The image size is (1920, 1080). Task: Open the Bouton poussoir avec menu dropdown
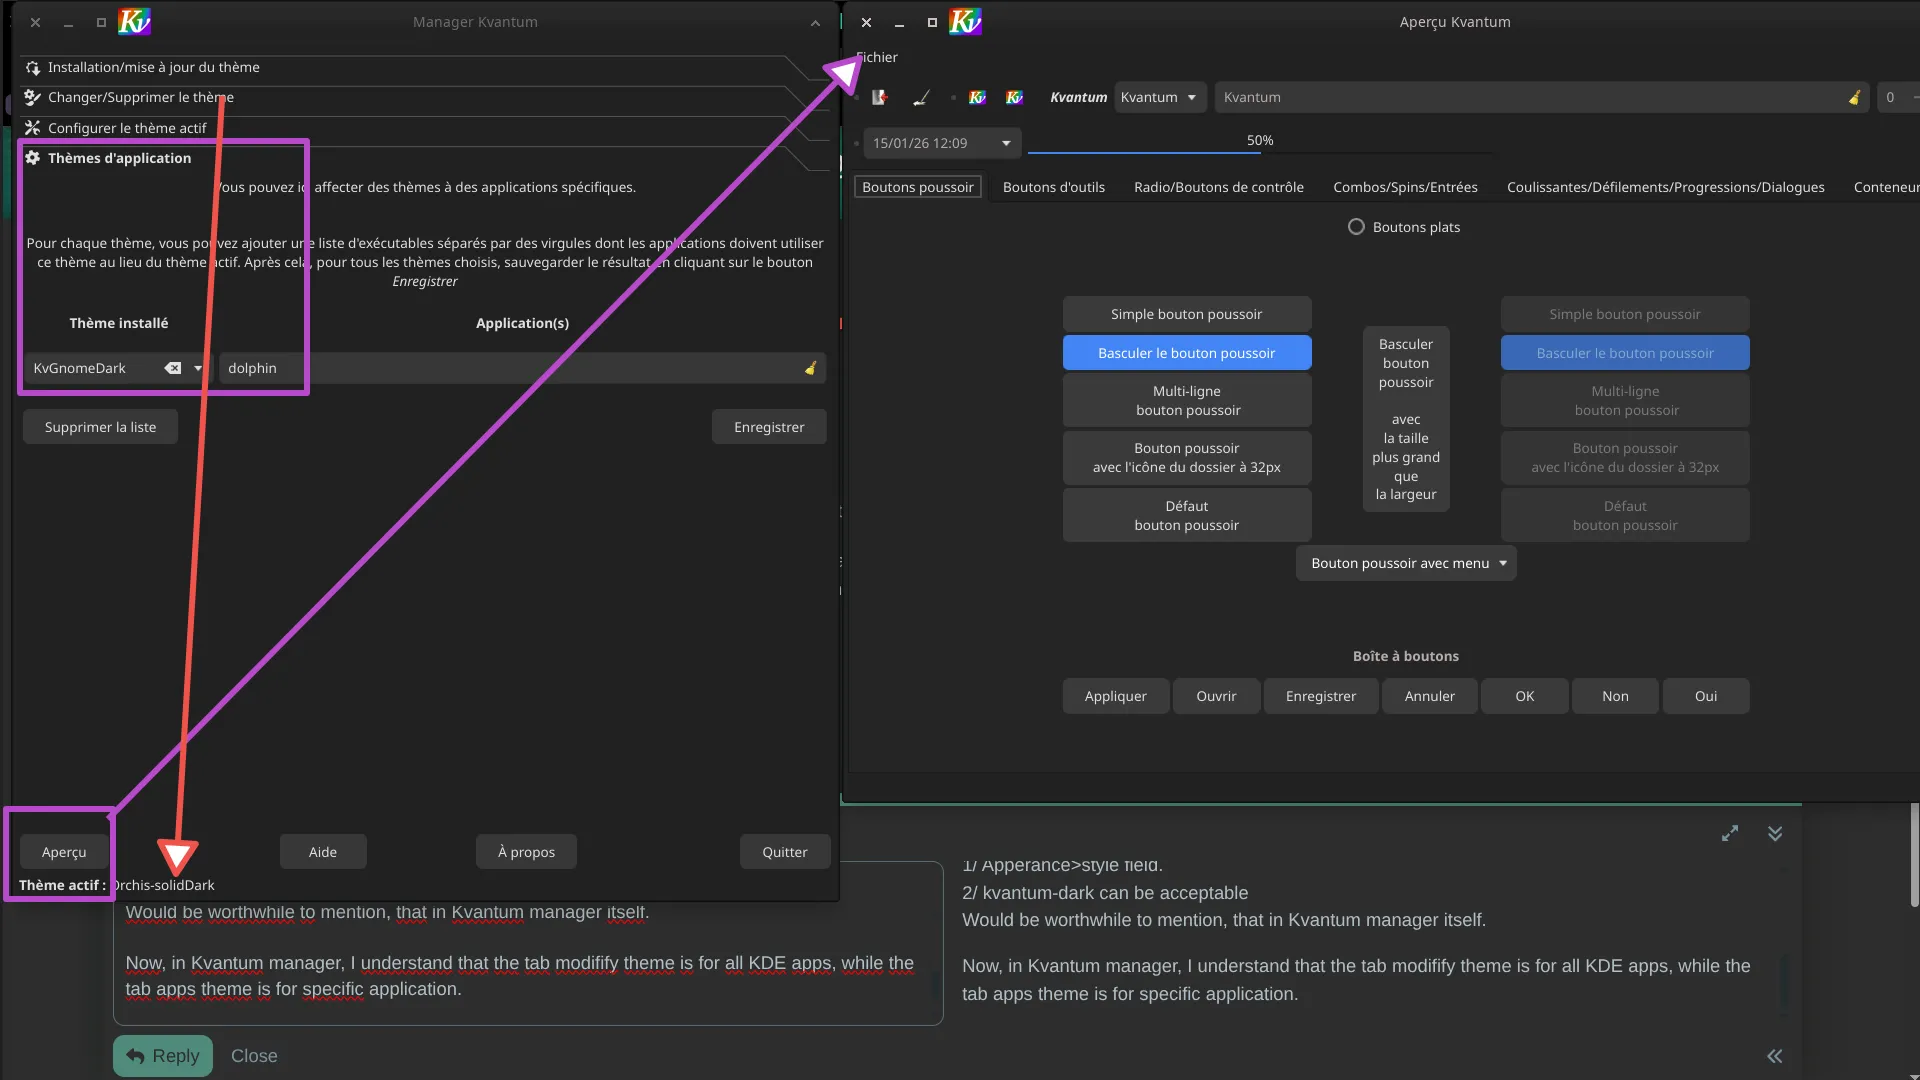click(x=1405, y=563)
